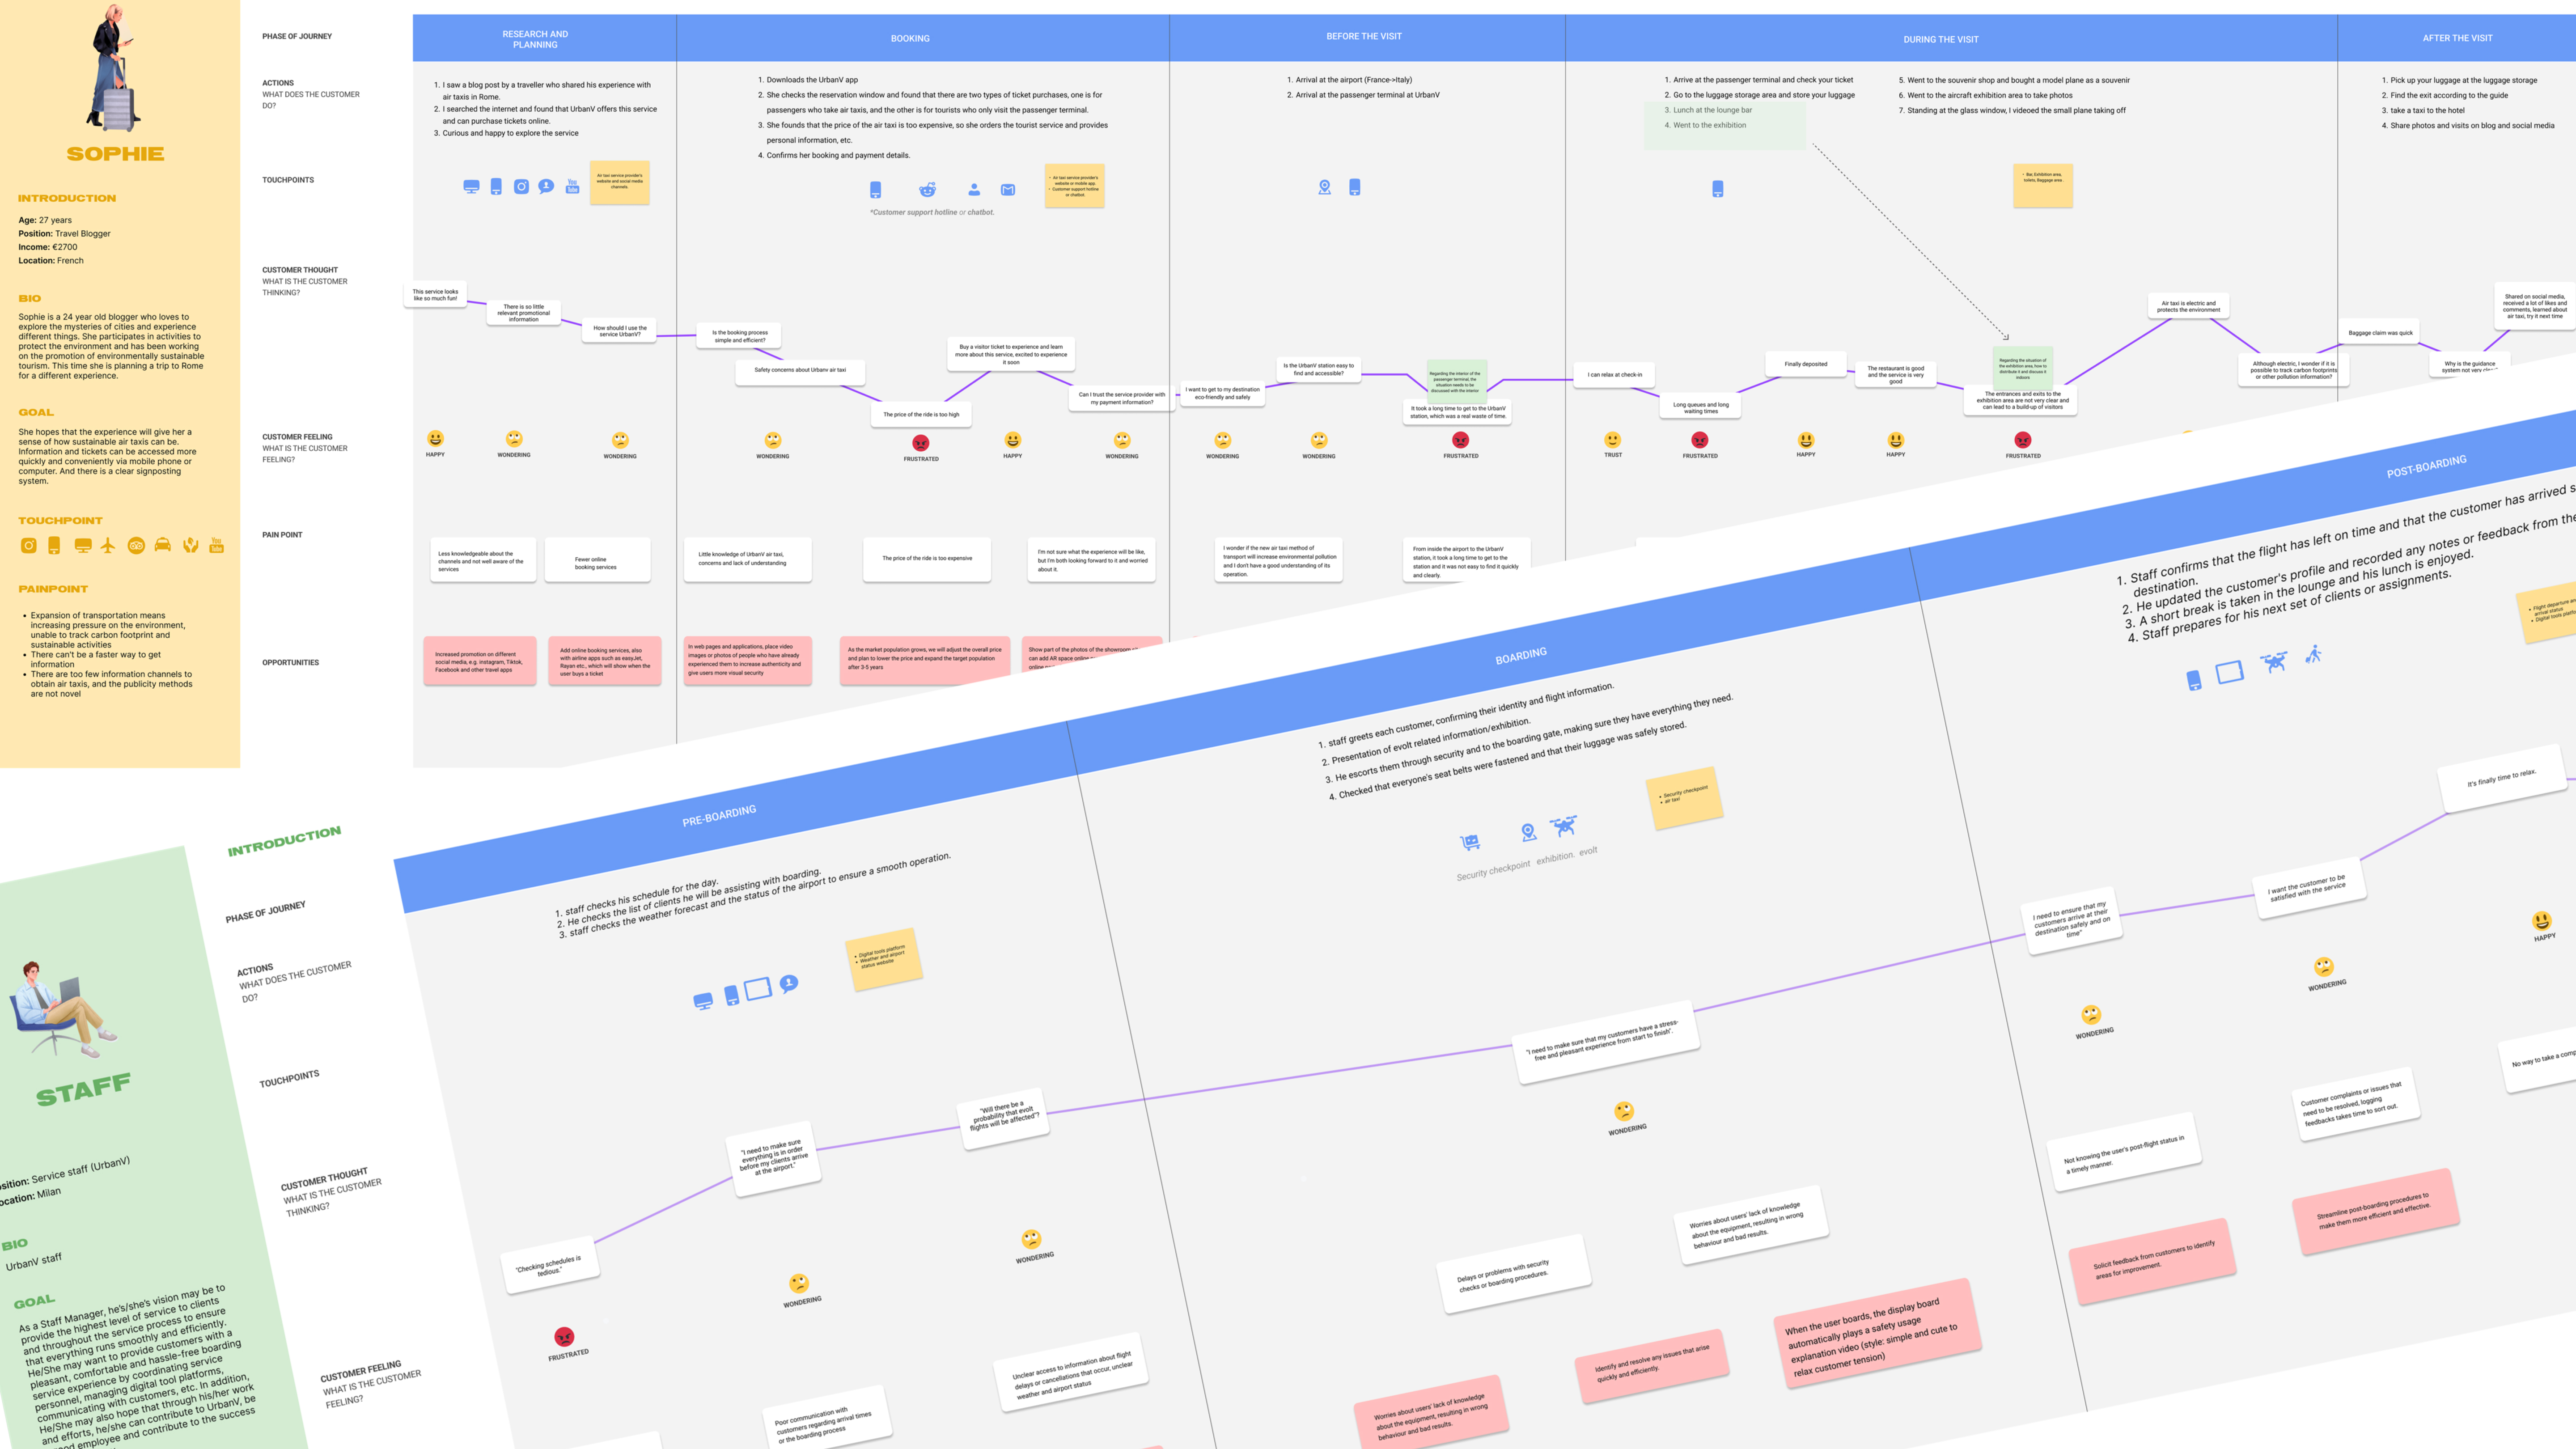
Task: Click the 'This service looks like so much fun!' thought
Action: tap(435, 295)
